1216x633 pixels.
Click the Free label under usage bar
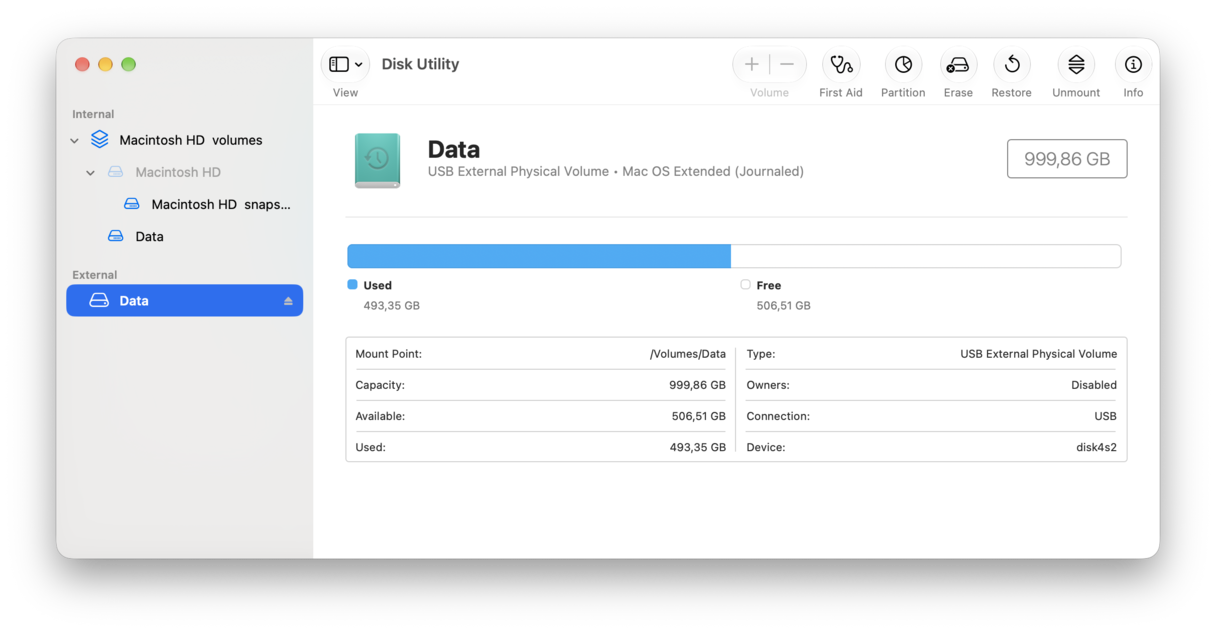[x=769, y=285]
